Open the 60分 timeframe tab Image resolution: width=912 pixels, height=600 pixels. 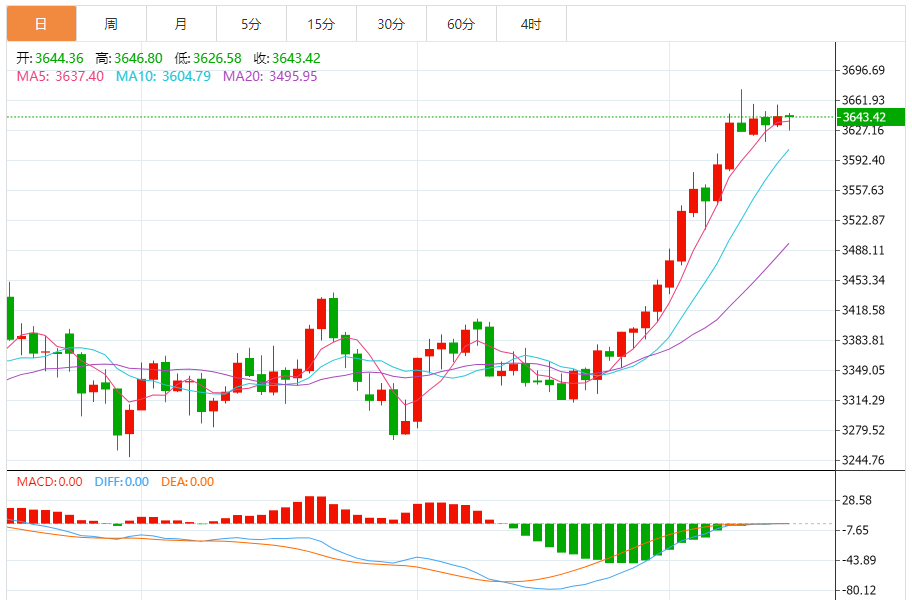click(x=461, y=24)
